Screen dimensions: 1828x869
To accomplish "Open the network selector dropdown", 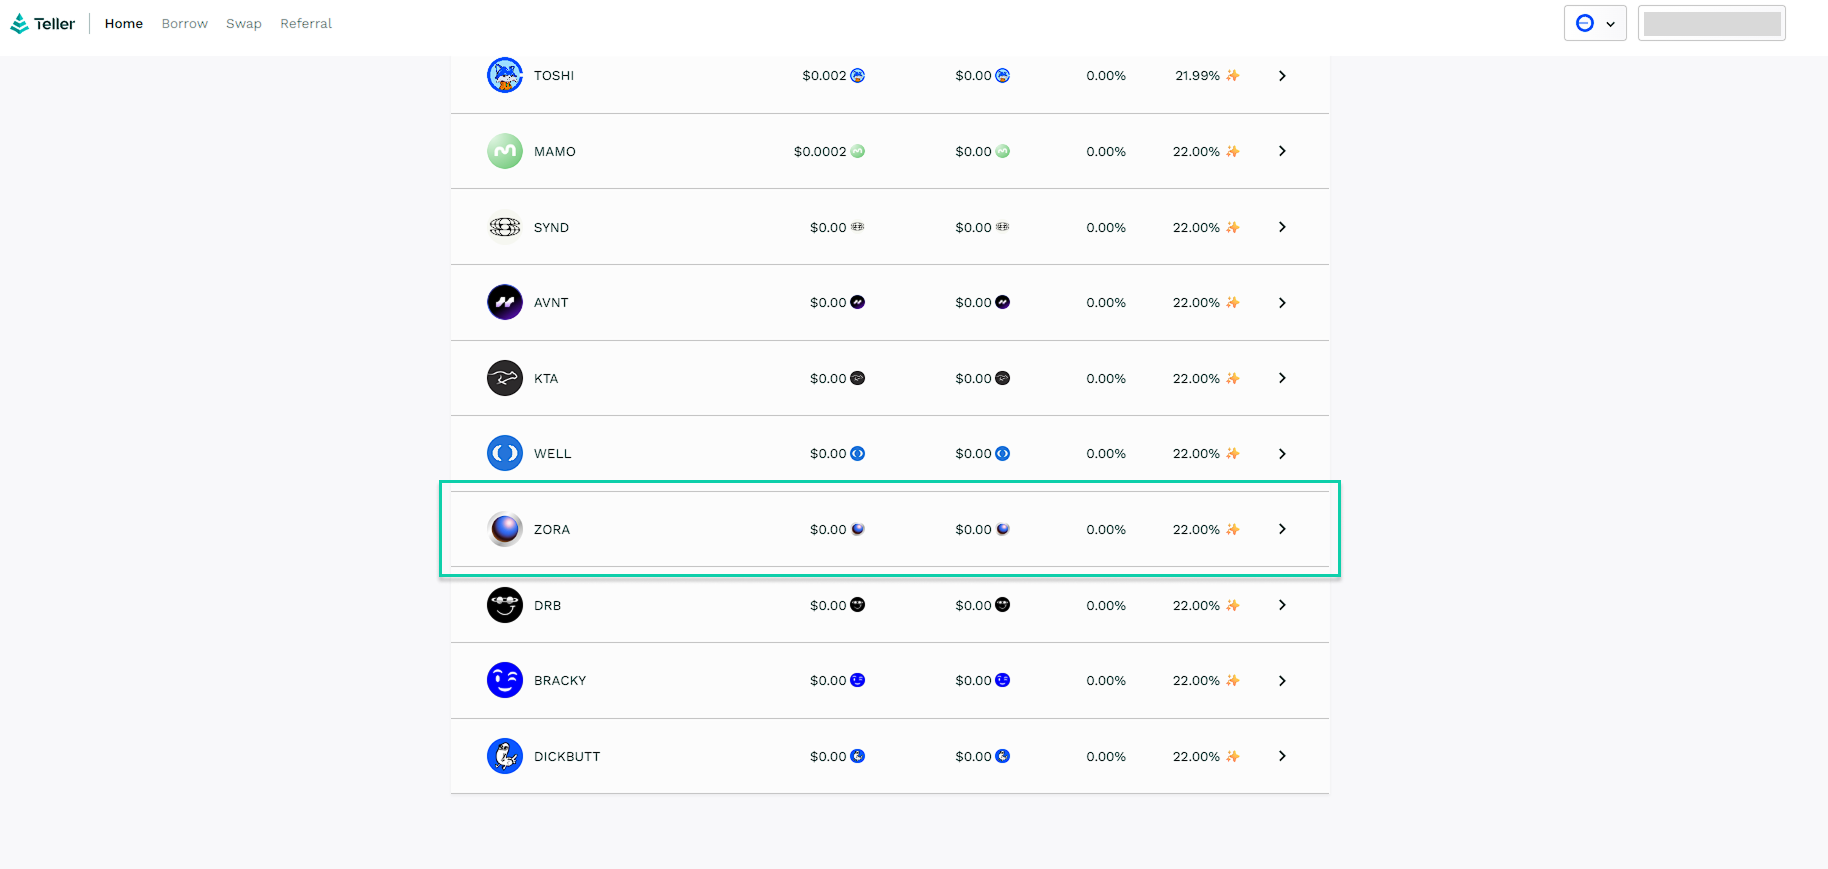I will [1595, 24].
